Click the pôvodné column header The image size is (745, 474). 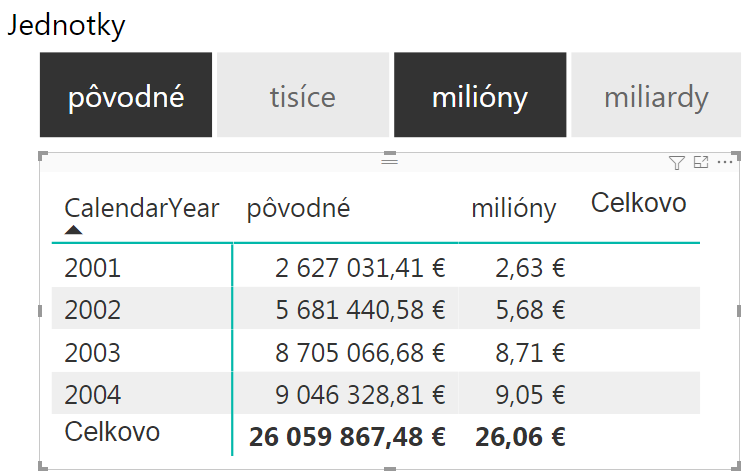(x=298, y=208)
